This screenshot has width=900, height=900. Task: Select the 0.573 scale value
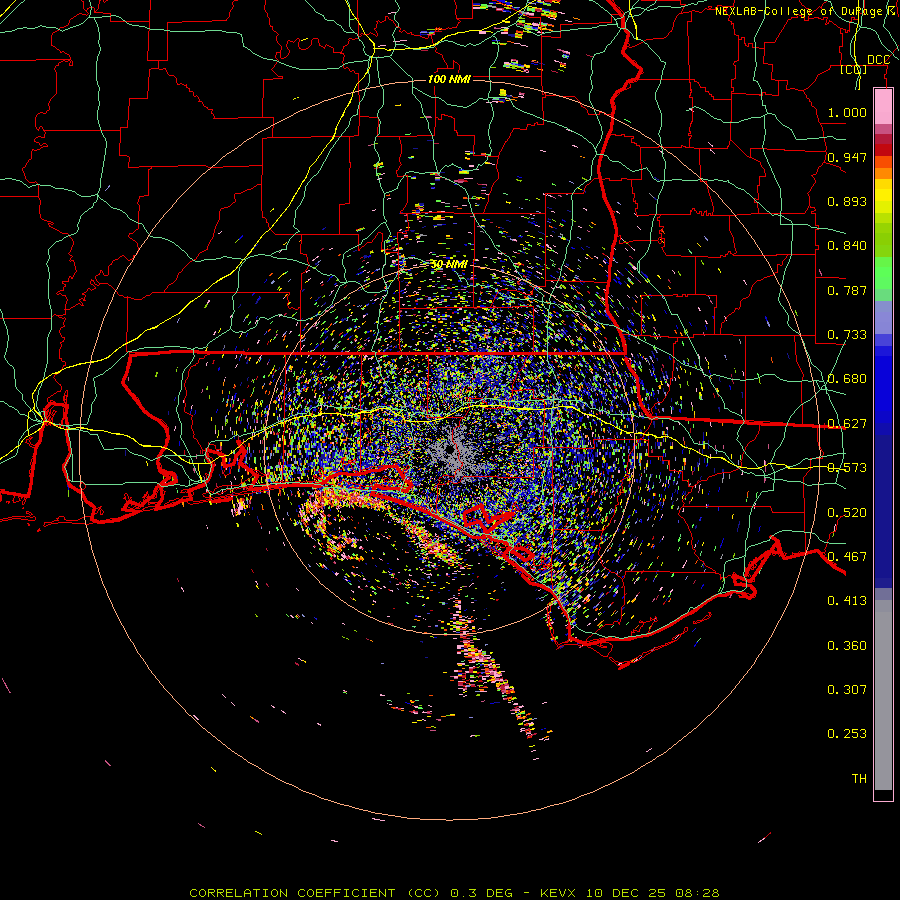[x=847, y=468]
